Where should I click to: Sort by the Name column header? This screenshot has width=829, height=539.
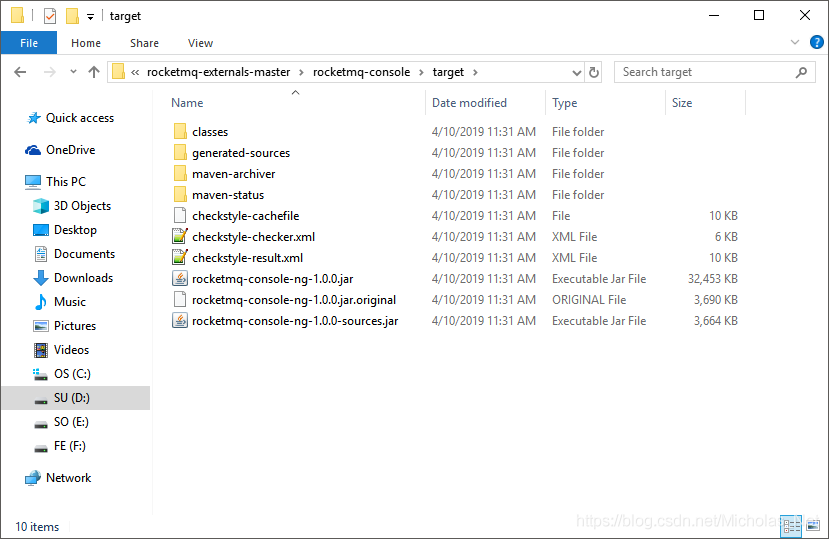coord(187,103)
